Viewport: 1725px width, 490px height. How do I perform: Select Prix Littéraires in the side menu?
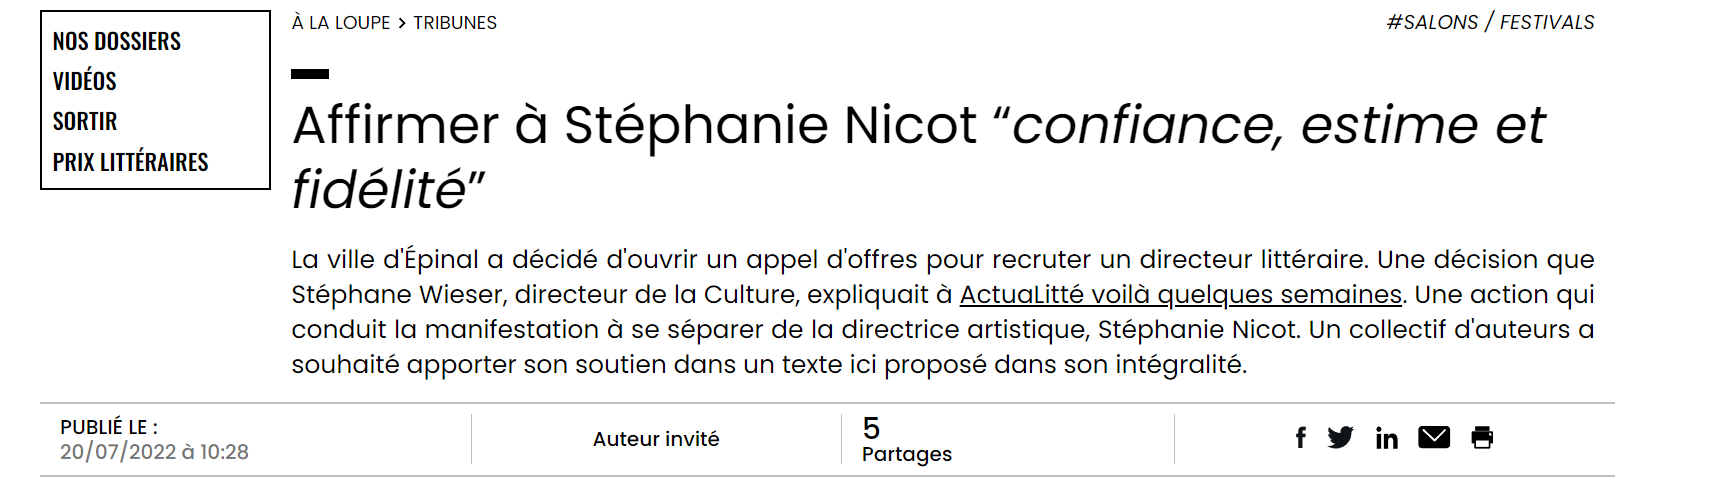coord(131,162)
